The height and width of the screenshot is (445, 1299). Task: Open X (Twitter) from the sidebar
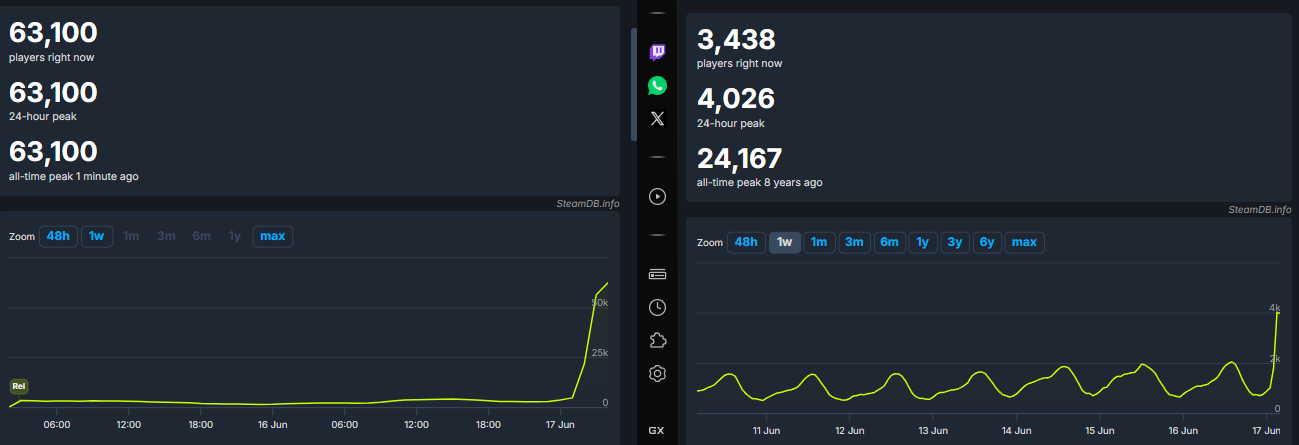pyautogui.click(x=657, y=118)
